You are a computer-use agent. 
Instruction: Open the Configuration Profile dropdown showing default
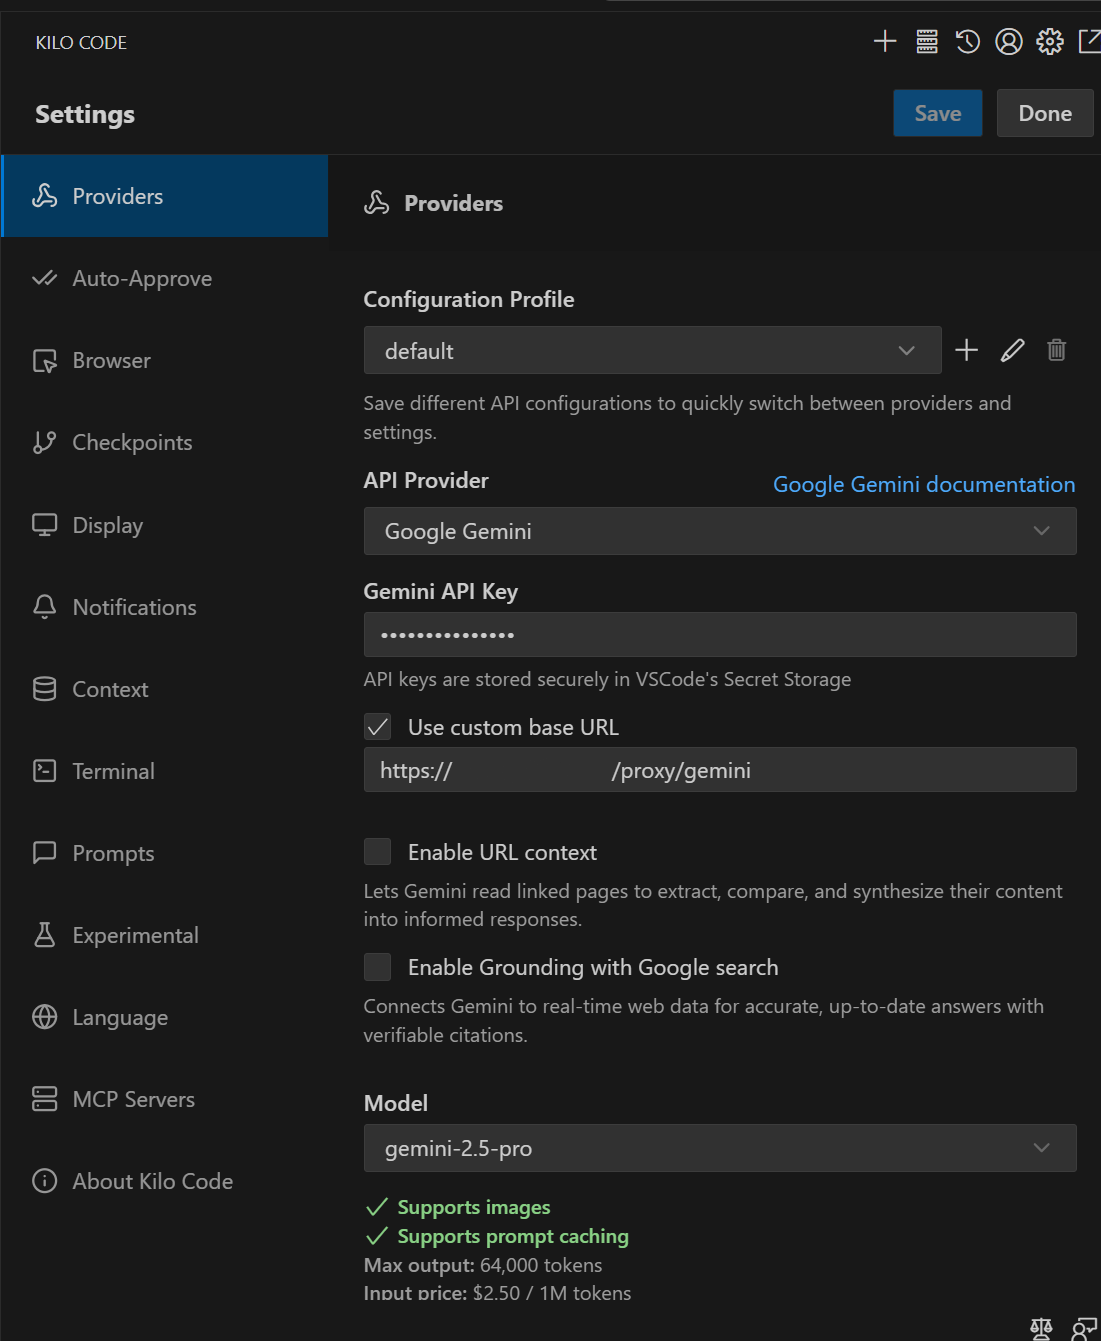coord(653,350)
